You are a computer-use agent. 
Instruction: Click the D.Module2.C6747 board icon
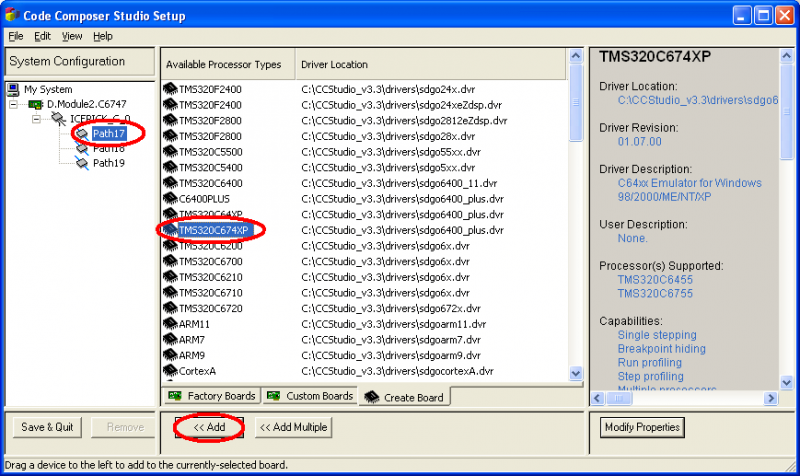click(35, 105)
